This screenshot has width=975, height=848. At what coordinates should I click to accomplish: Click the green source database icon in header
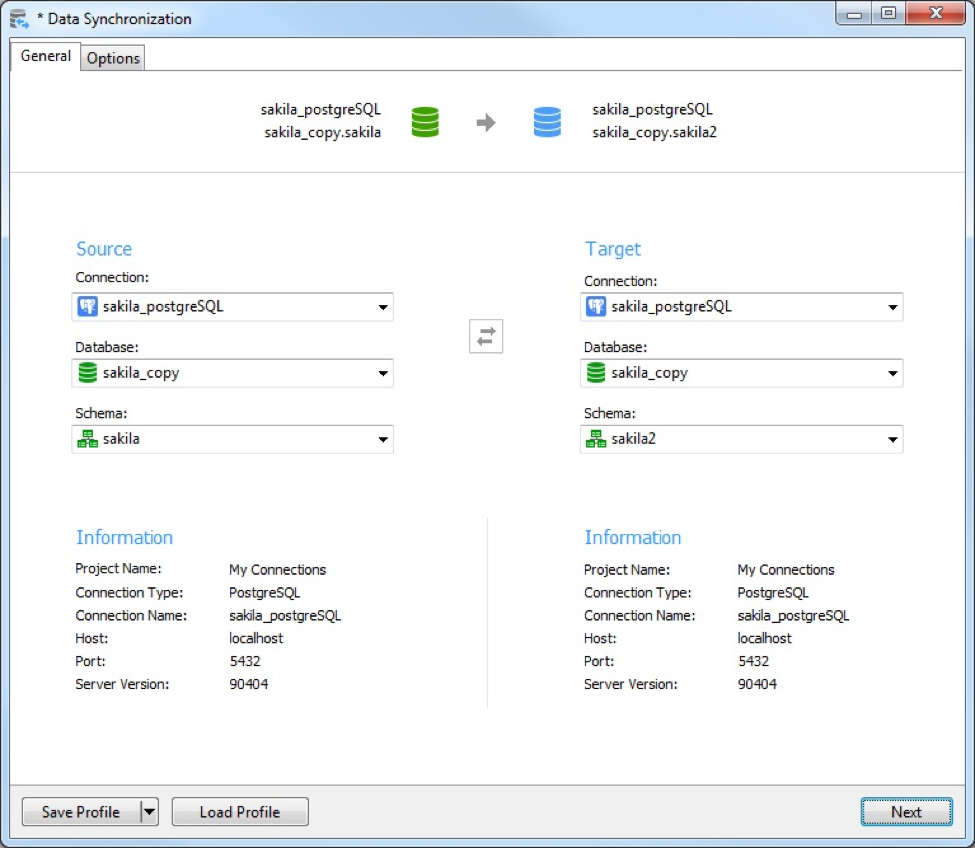425,122
